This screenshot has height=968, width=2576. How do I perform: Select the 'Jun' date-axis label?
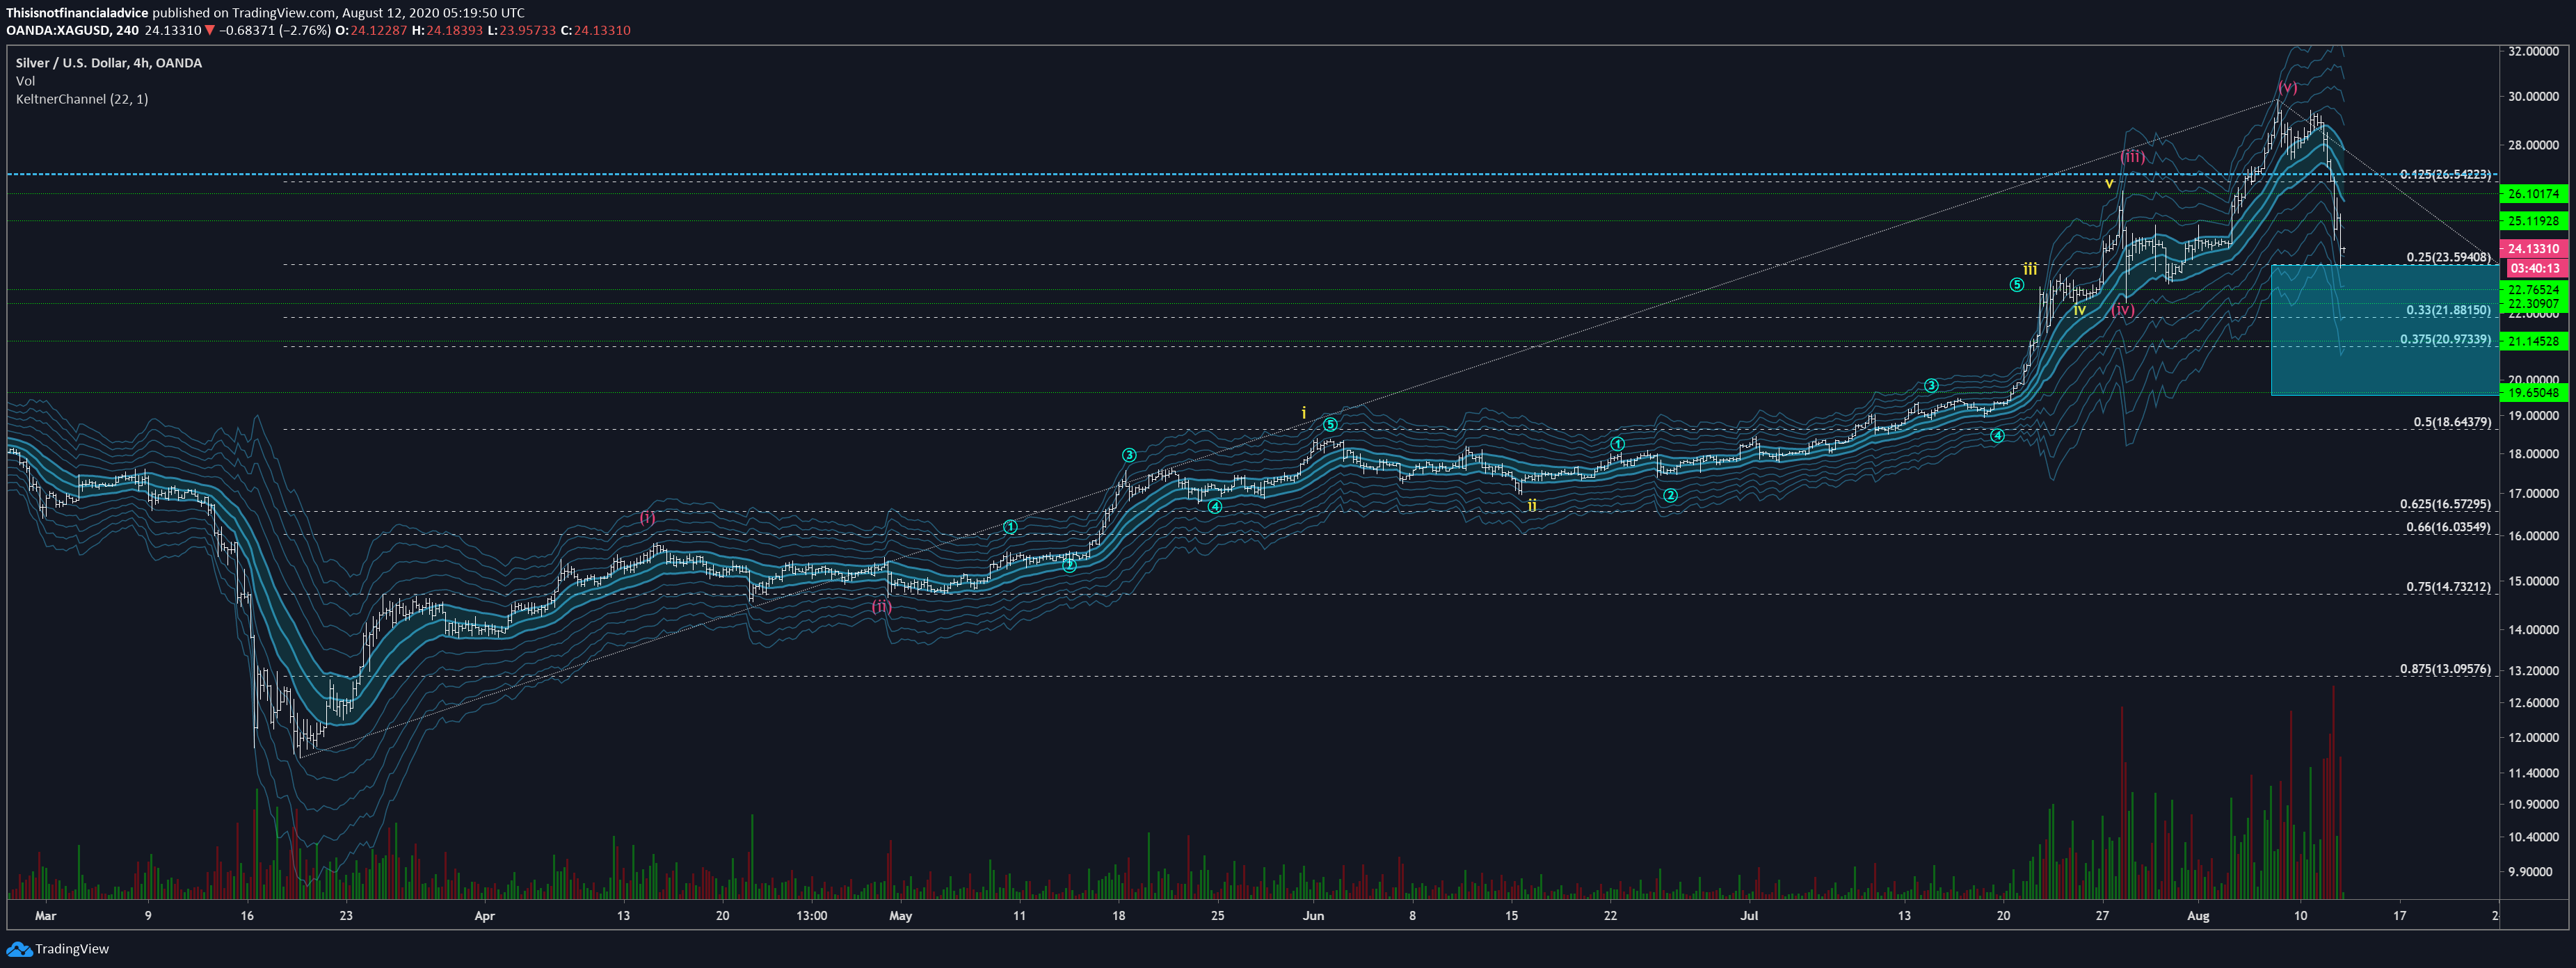[1313, 916]
